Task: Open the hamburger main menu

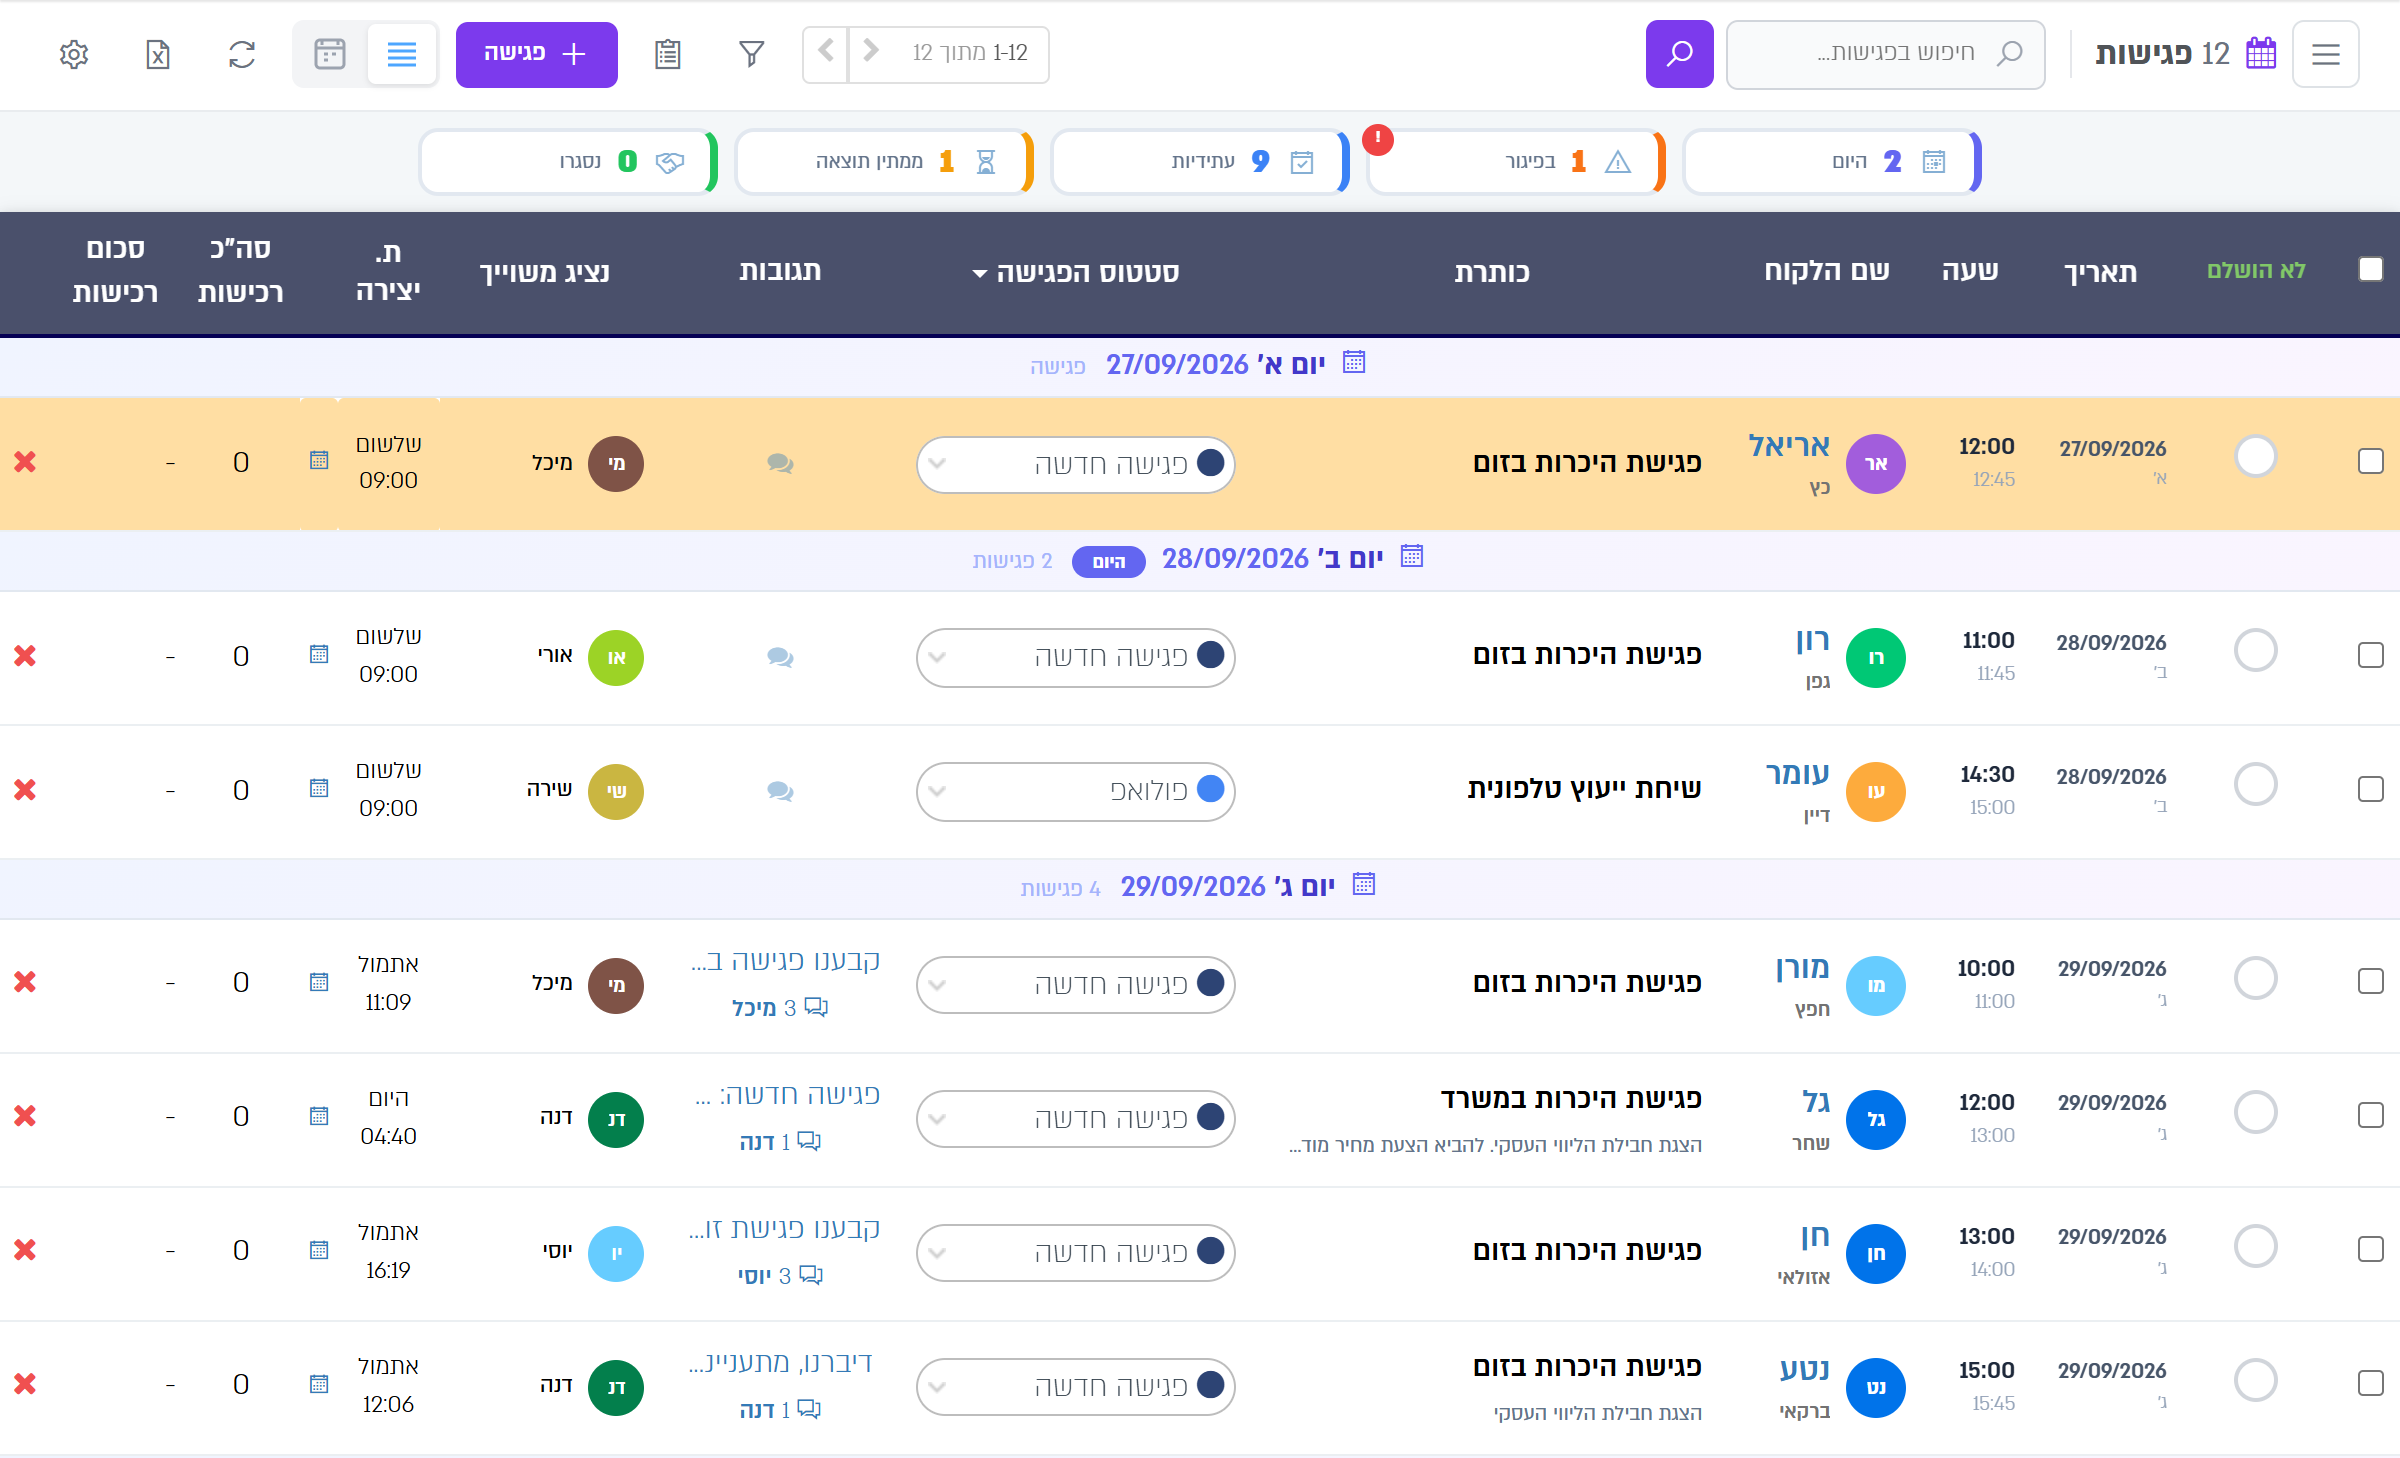Action: (x=2326, y=54)
